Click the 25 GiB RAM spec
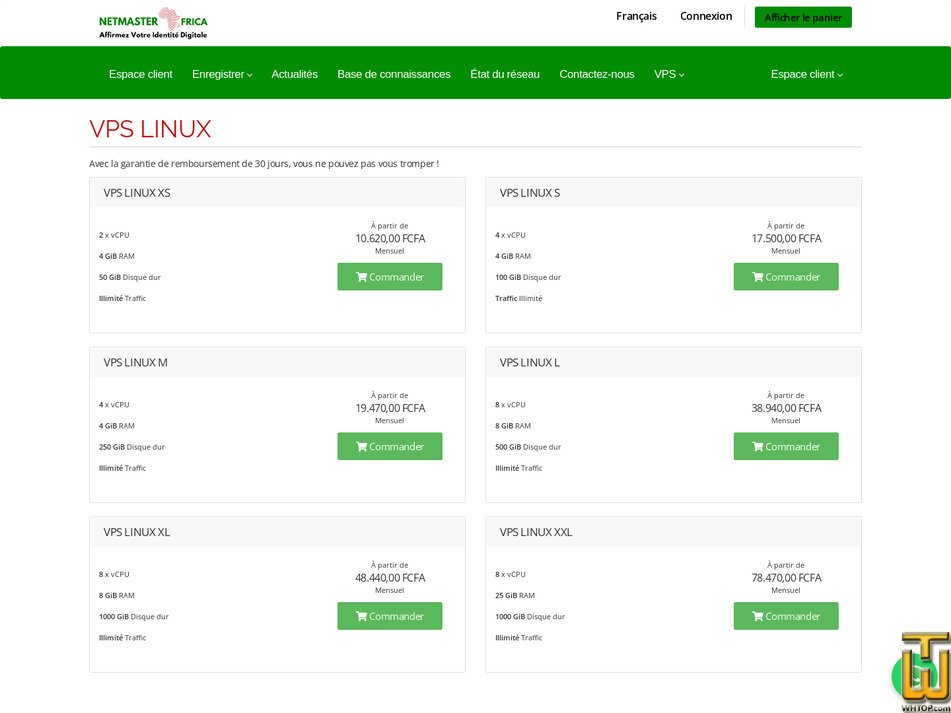951x713 pixels. pos(515,596)
